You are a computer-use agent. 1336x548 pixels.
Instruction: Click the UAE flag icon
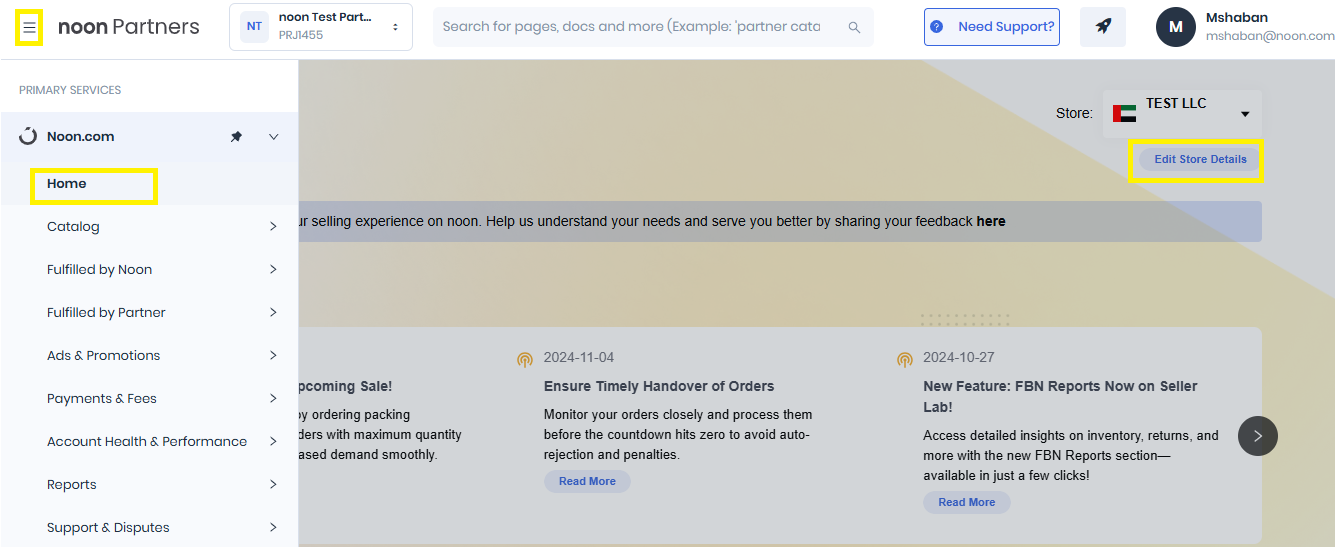[1124, 114]
